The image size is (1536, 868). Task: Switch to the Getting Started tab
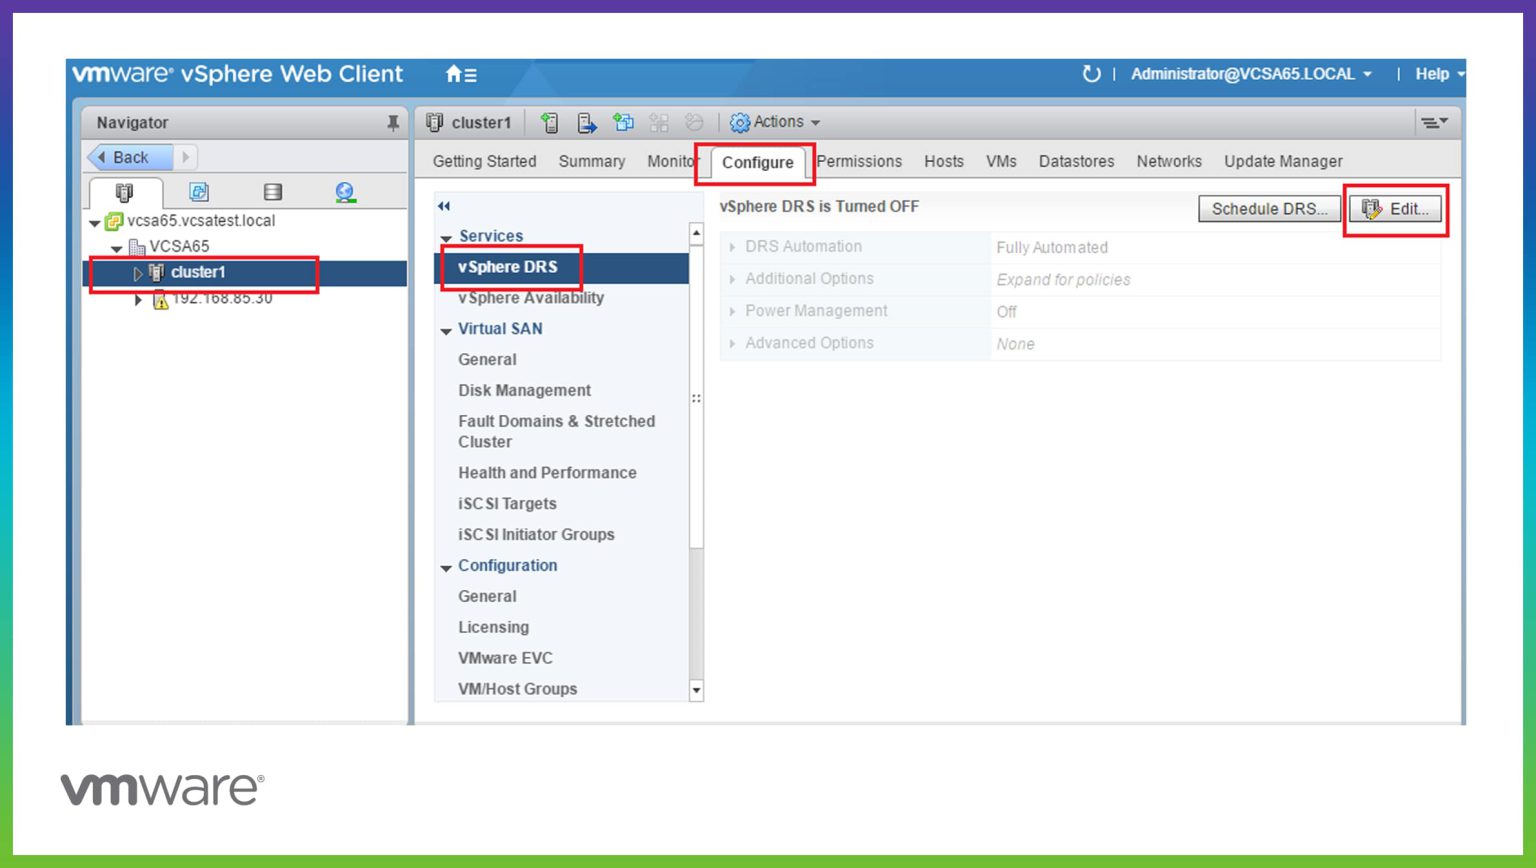pyautogui.click(x=485, y=161)
